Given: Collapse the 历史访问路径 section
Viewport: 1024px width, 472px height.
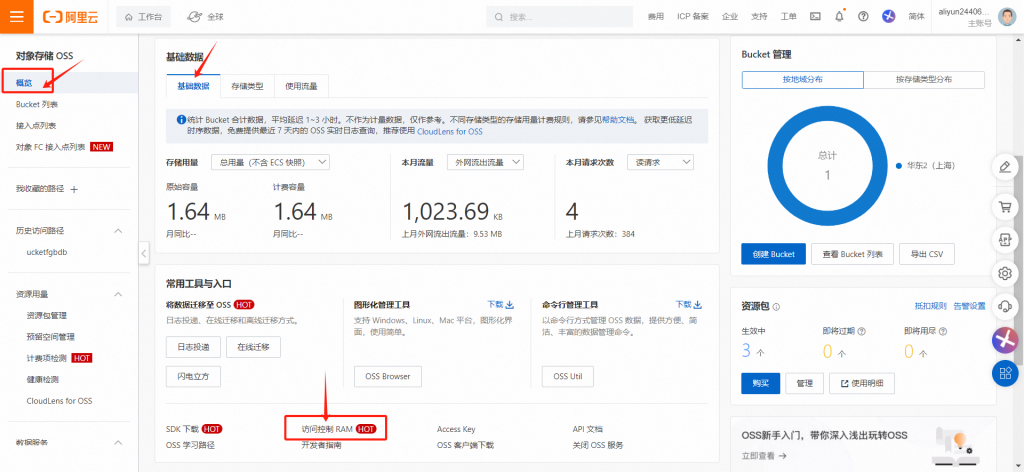Looking at the screenshot, I should tap(118, 230).
